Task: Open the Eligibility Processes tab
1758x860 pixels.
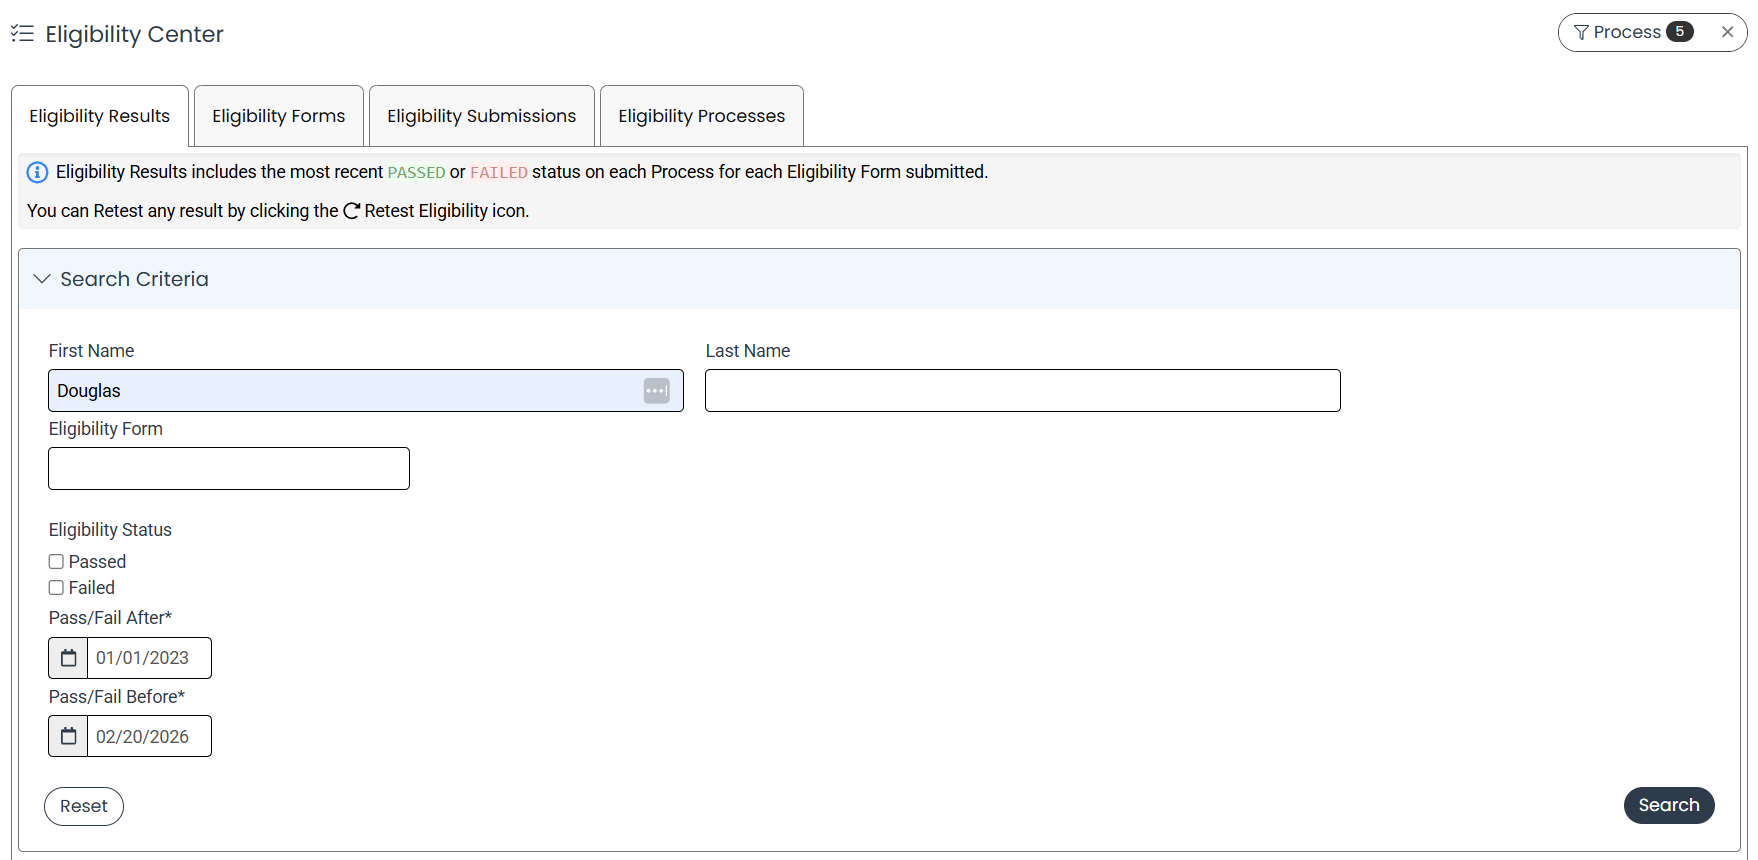Action: click(702, 116)
